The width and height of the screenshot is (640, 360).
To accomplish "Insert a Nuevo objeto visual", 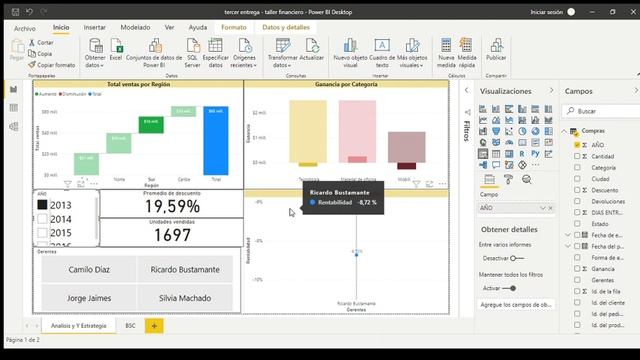I will [350, 53].
